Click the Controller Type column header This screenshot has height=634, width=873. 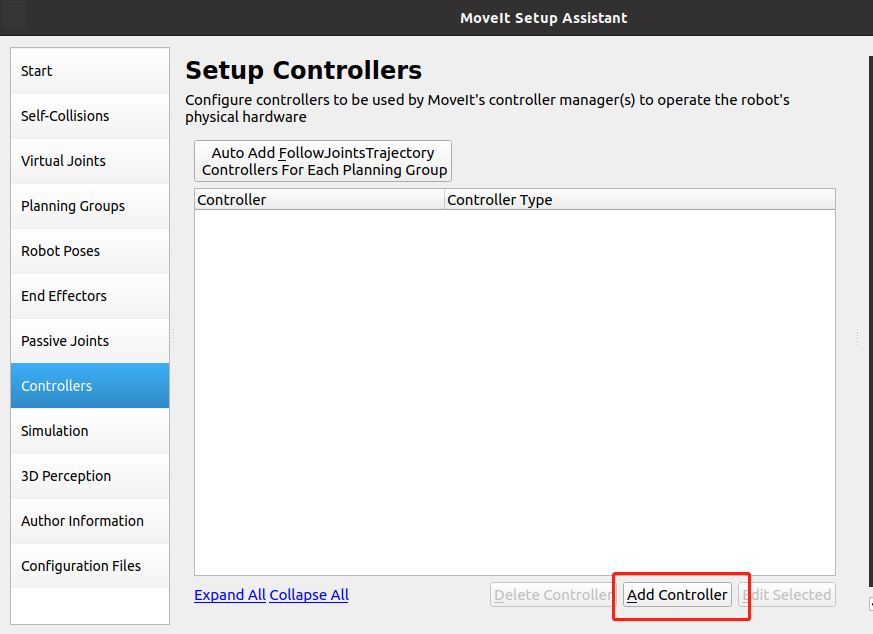click(638, 200)
